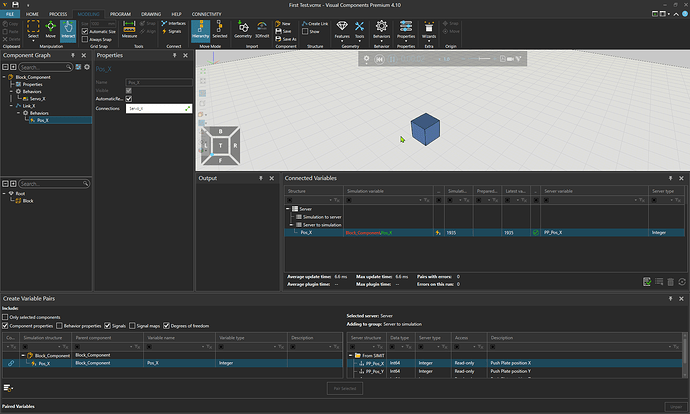Toggle the Behavior properties checkbox
Image resolution: width=690 pixels, height=414 pixels.
pos(59,326)
